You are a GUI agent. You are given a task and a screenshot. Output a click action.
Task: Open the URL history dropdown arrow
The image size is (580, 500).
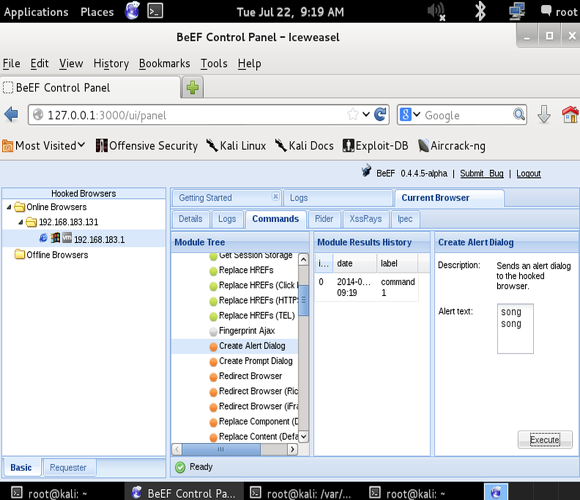(366, 114)
